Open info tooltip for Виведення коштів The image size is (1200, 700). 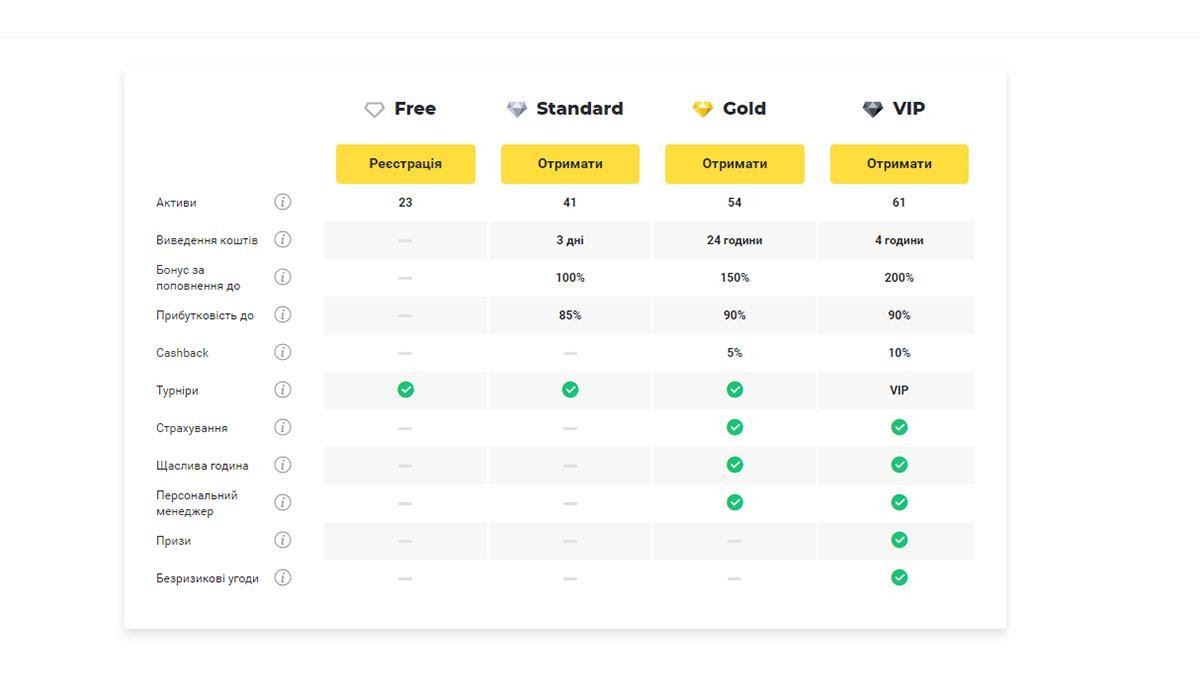click(282, 240)
